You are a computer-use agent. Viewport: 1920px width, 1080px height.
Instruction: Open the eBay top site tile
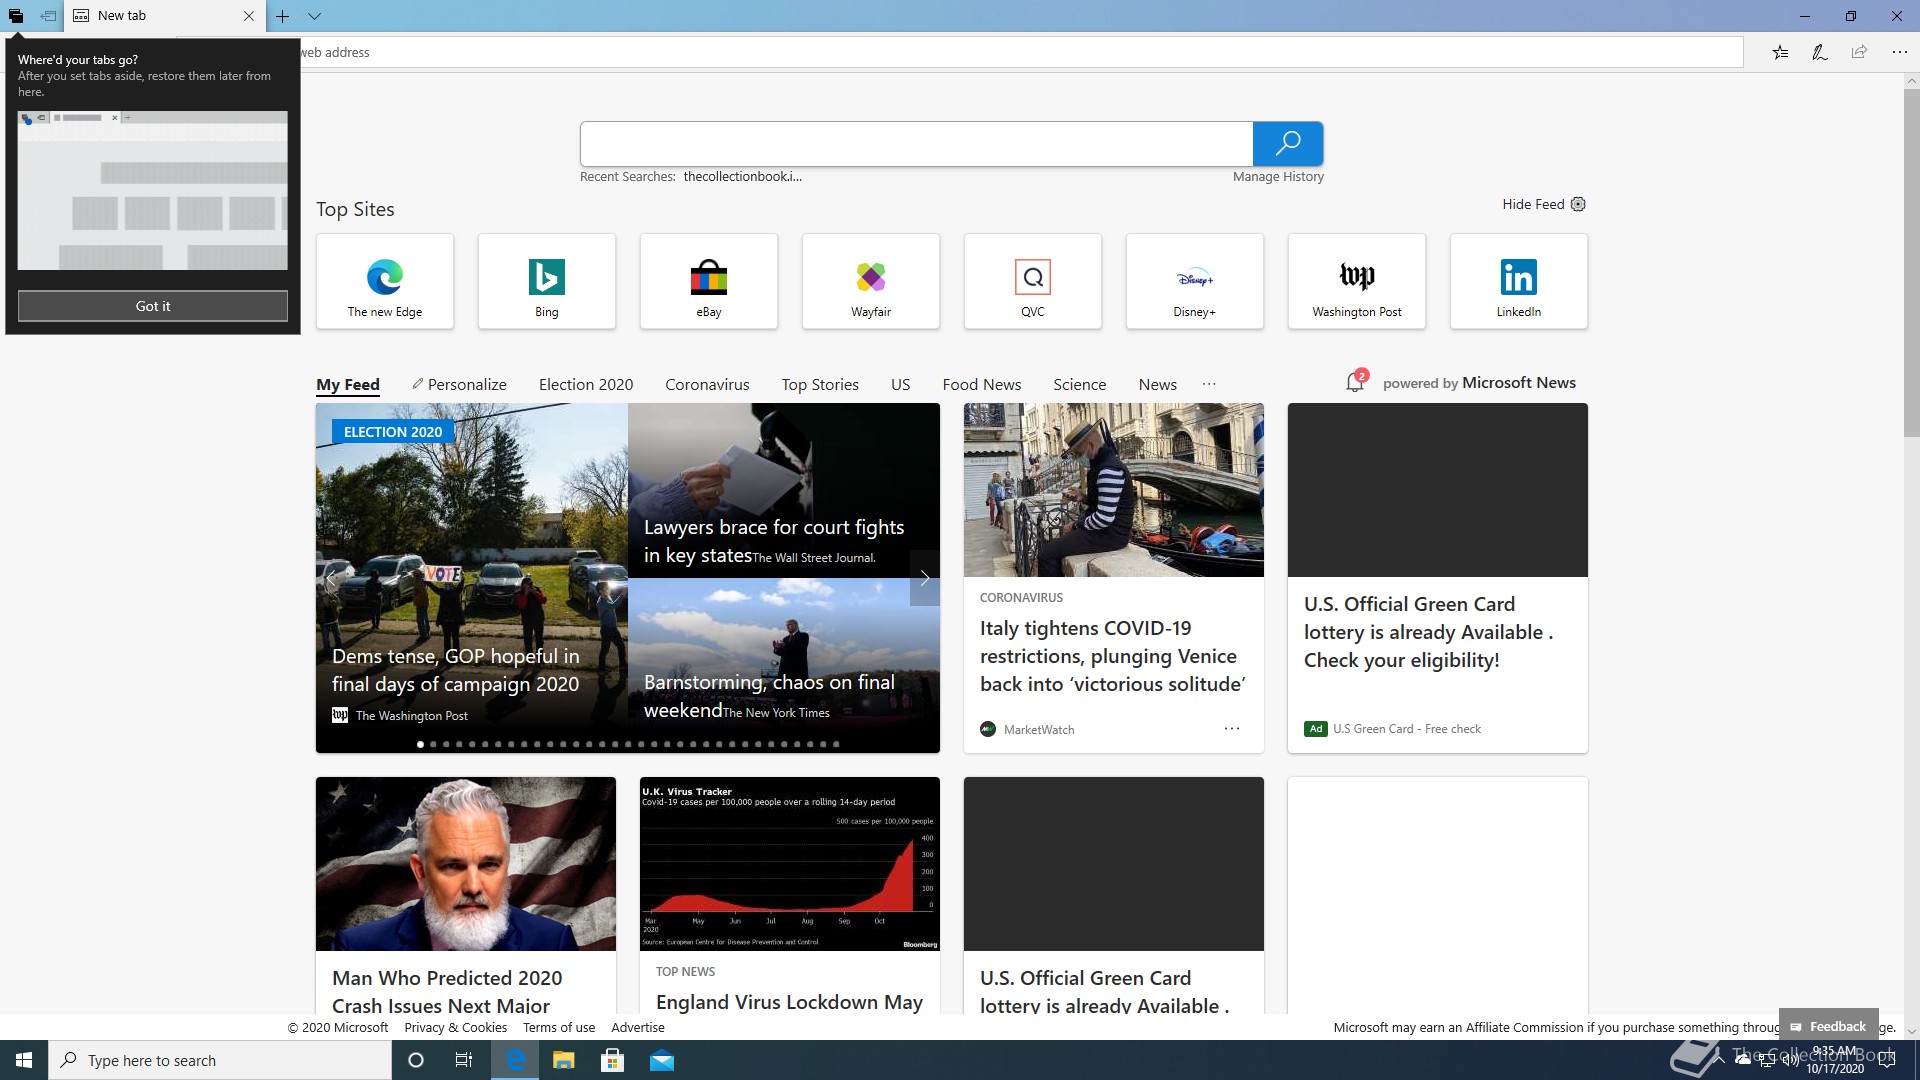point(709,281)
